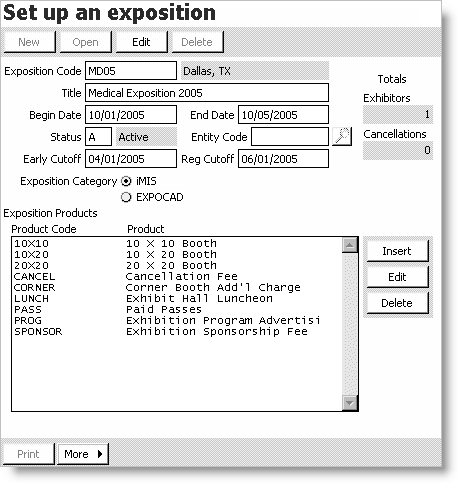Screen dimensions: 458x483
Task: Click the 'Product Code' column header
Action: pyautogui.click(x=44, y=229)
